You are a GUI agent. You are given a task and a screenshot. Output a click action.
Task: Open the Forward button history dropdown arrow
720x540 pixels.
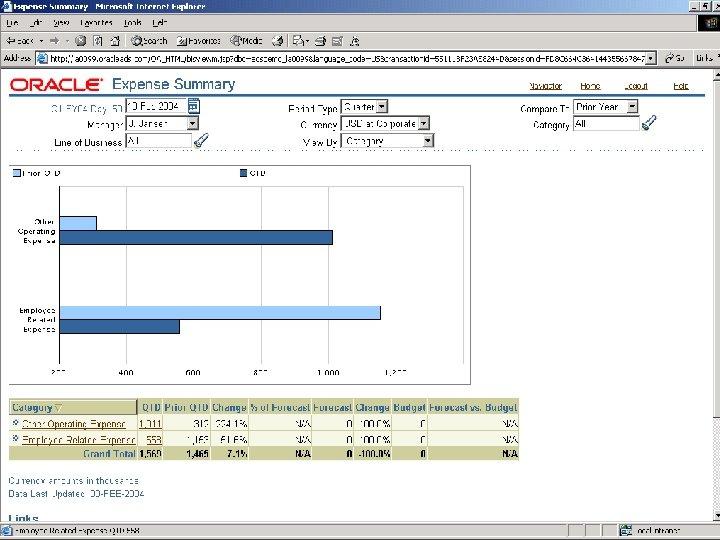68,41
